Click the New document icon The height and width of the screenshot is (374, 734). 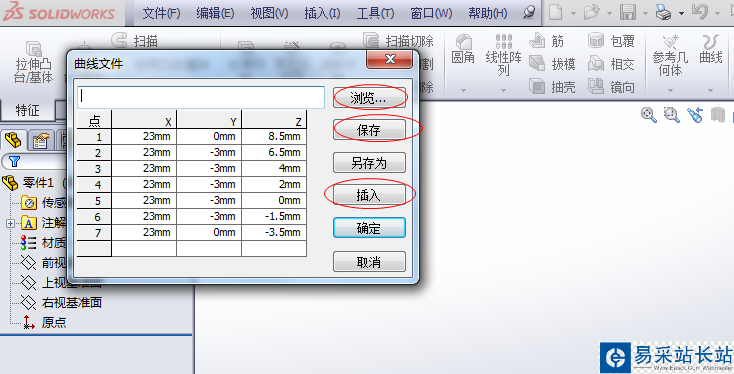pos(556,12)
